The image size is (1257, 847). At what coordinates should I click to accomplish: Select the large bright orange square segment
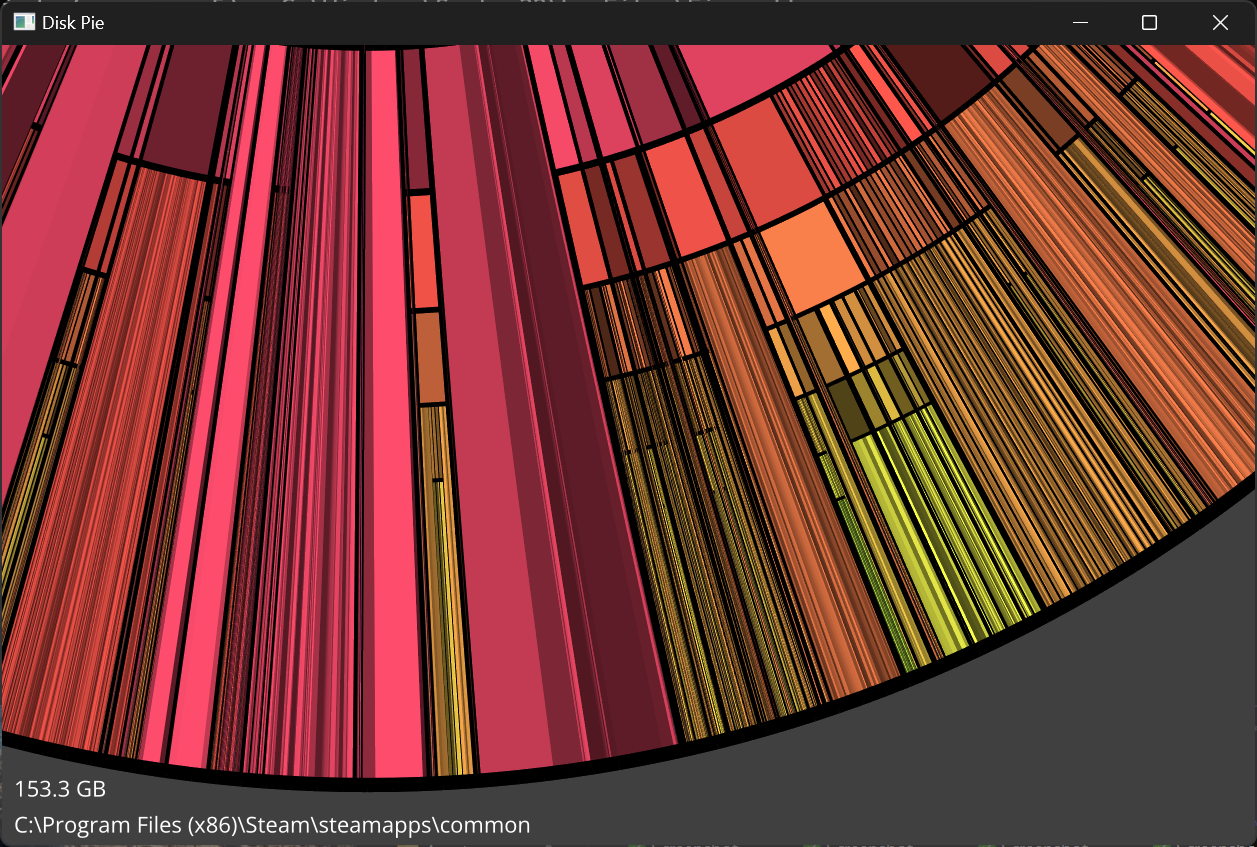811,256
